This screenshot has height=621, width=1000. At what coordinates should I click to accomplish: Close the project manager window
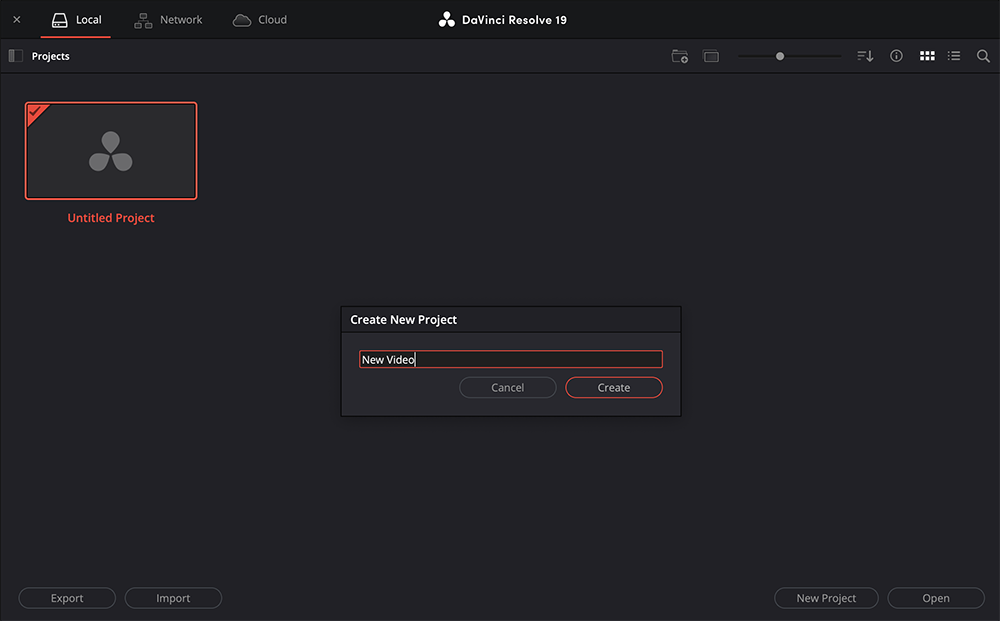[16, 18]
